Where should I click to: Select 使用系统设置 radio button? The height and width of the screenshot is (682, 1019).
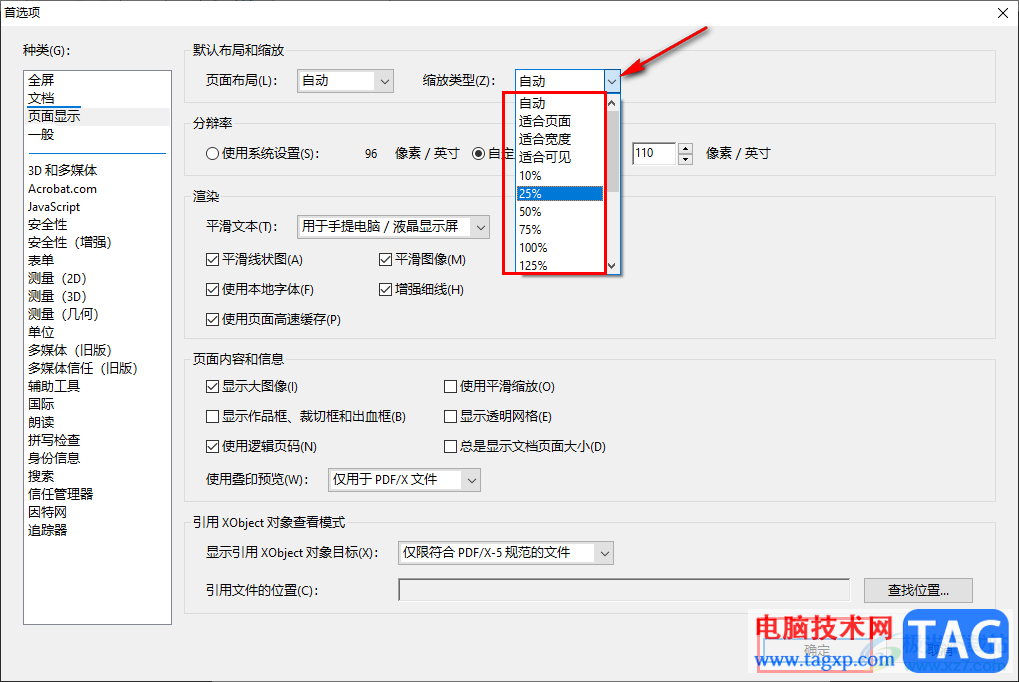[x=213, y=154]
